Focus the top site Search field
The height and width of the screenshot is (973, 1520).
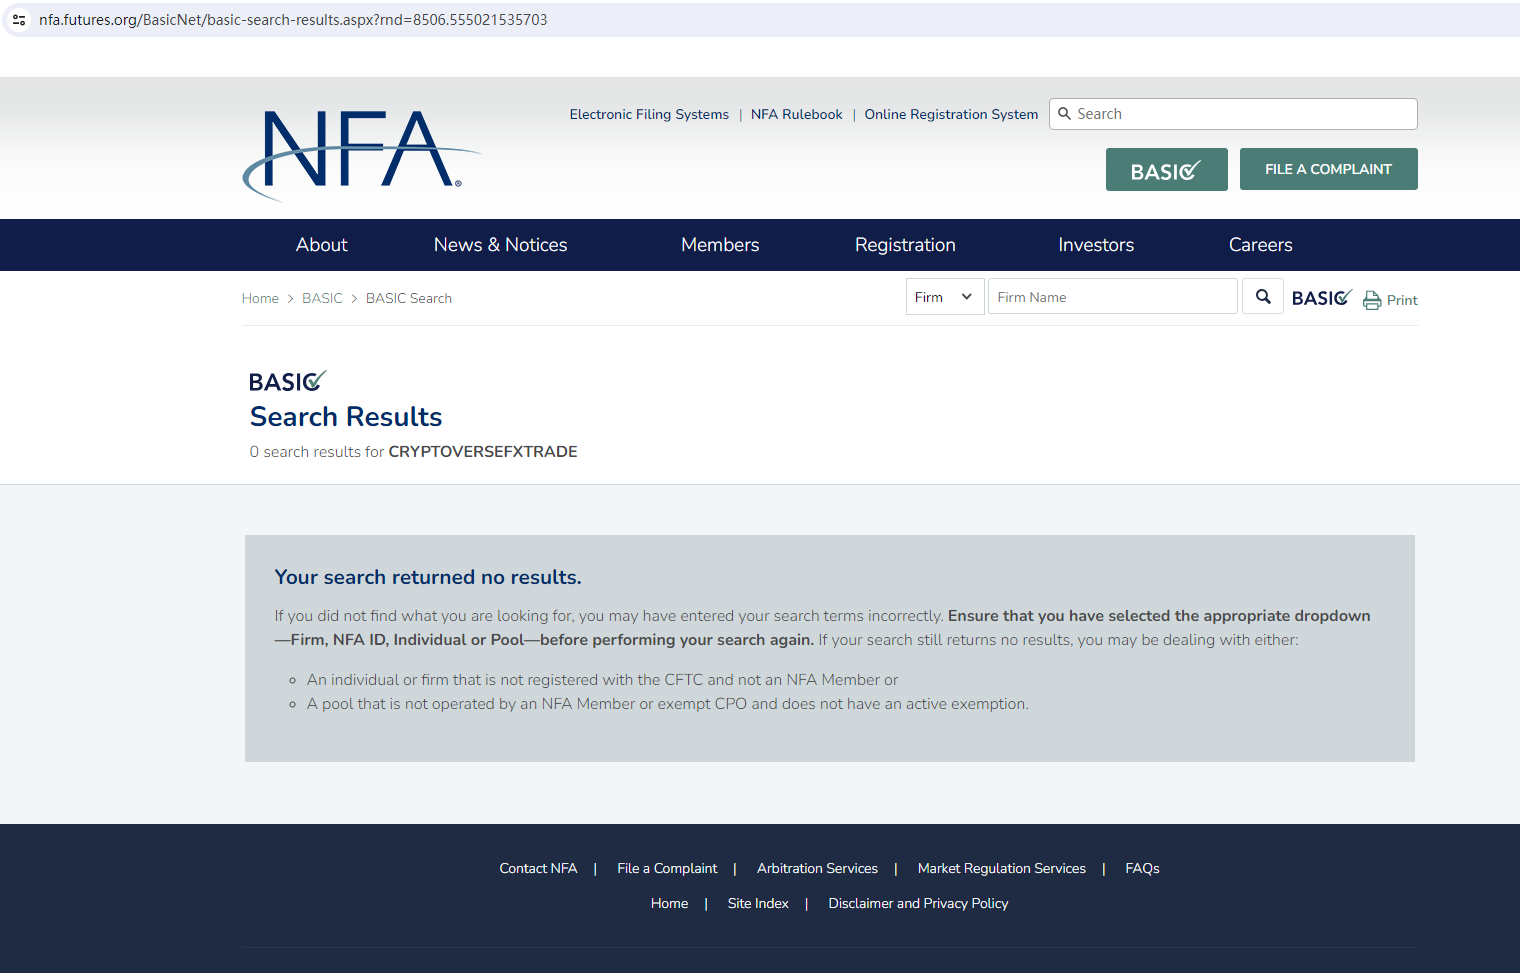click(x=1233, y=114)
